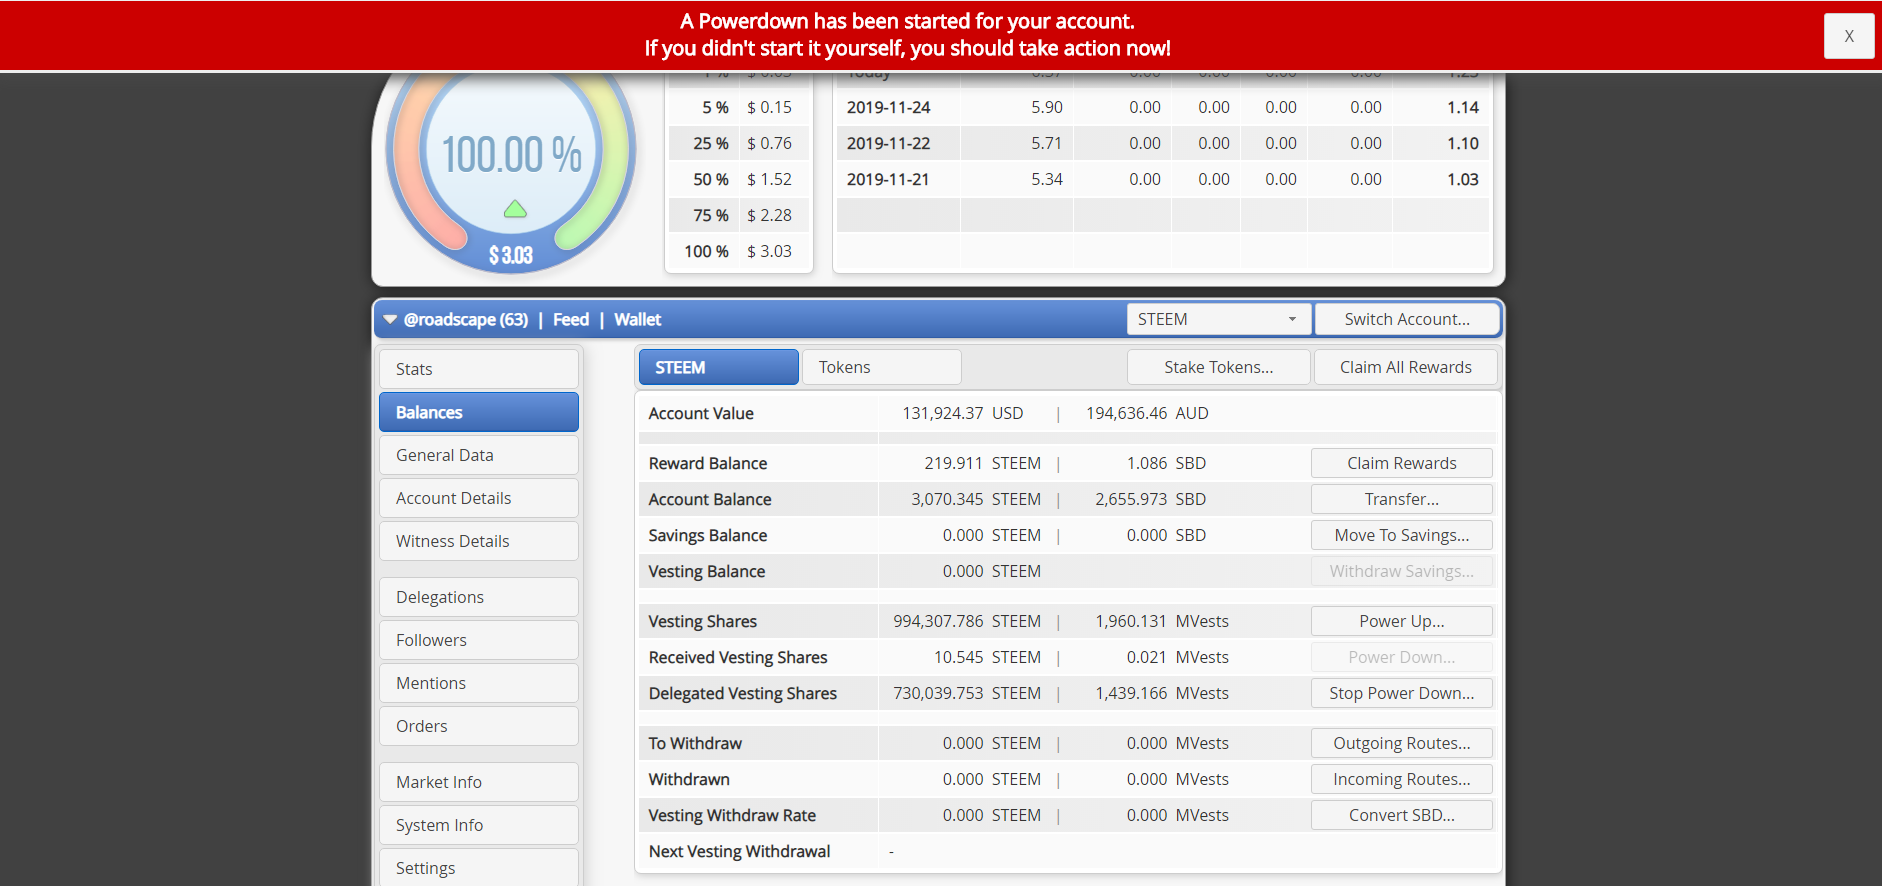Click Move To Savings...
1882x886 pixels.
point(1402,535)
